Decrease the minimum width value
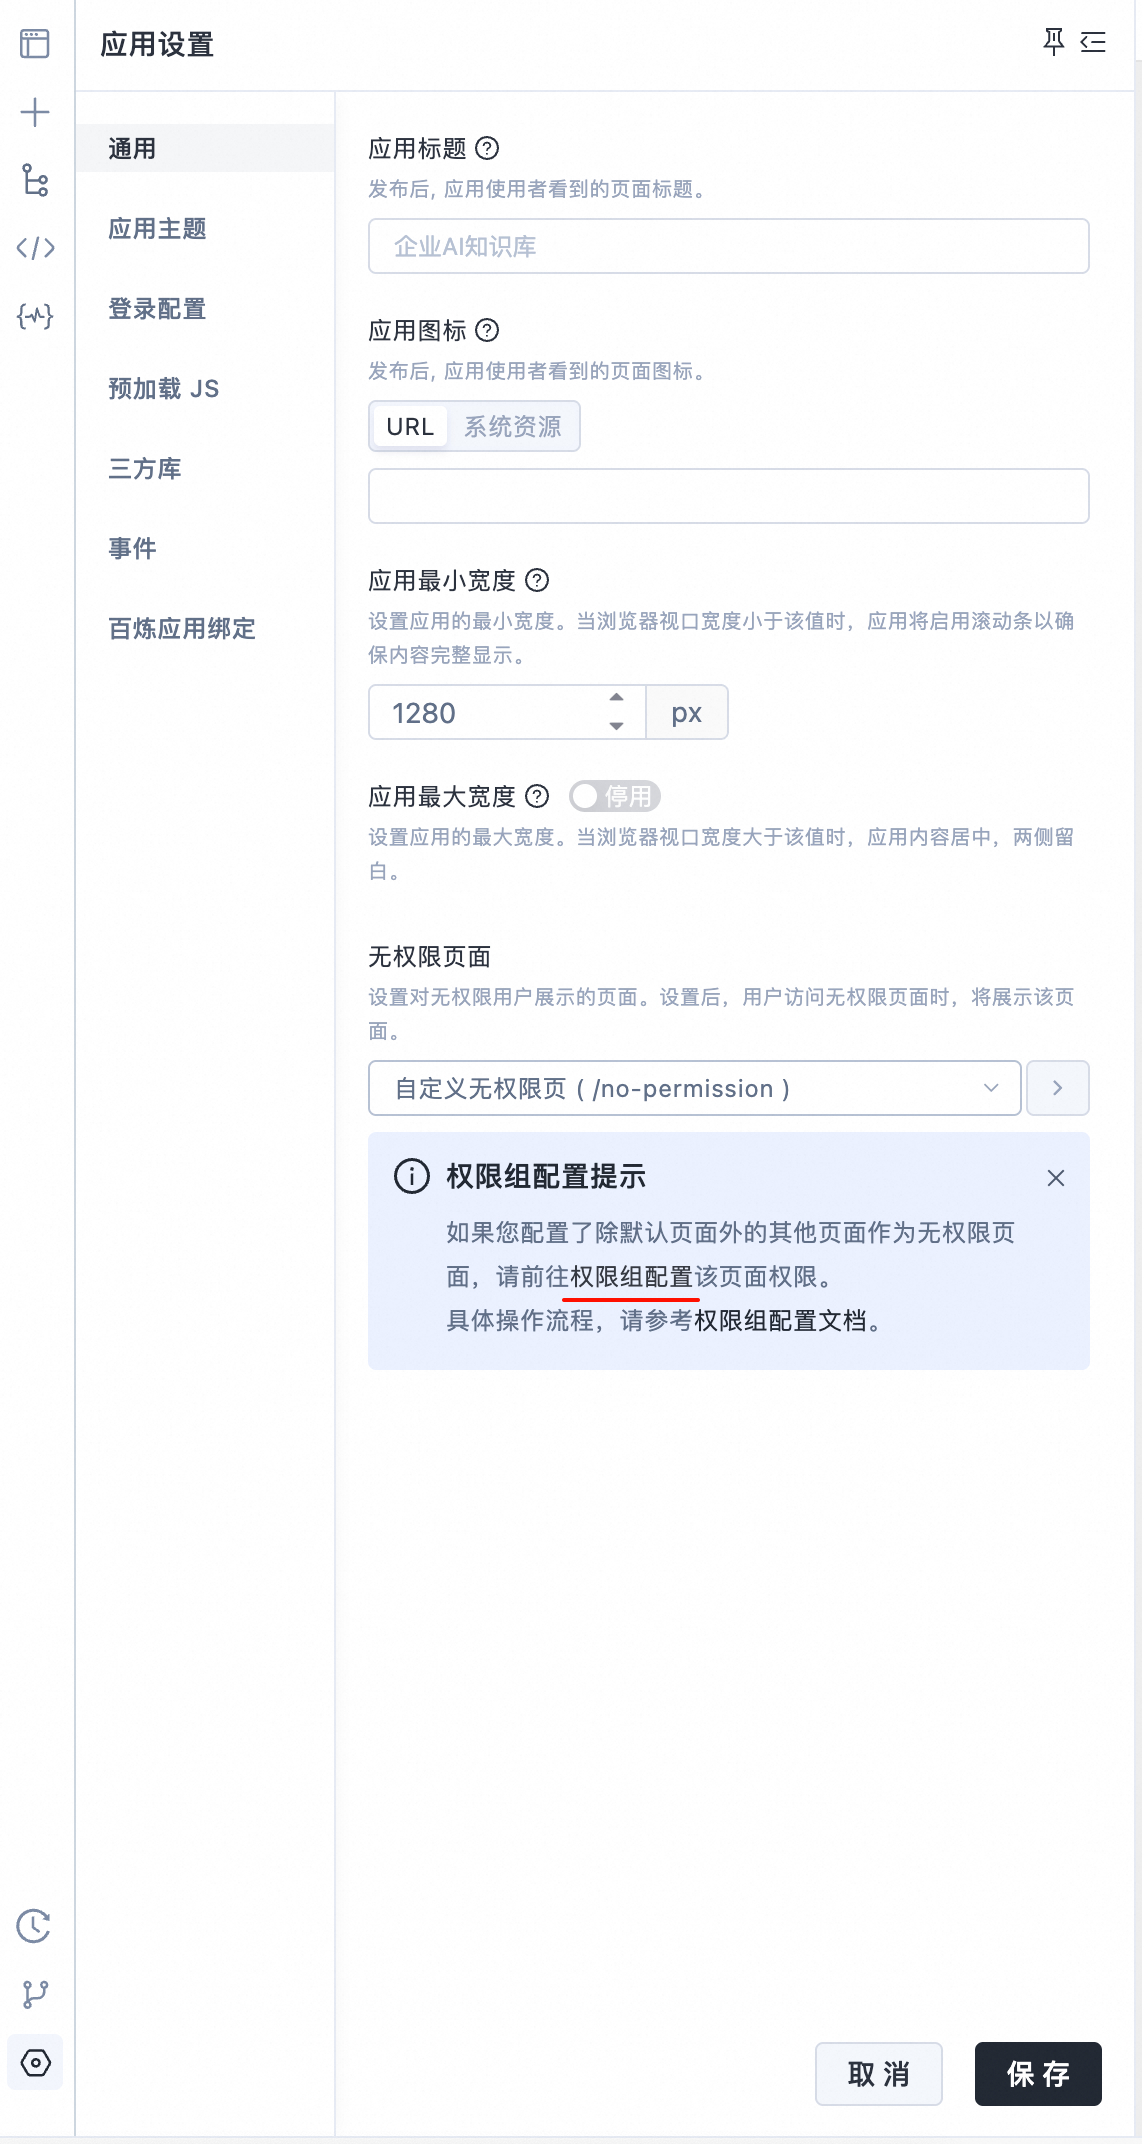This screenshot has height=2144, width=1142. click(x=617, y=726)
